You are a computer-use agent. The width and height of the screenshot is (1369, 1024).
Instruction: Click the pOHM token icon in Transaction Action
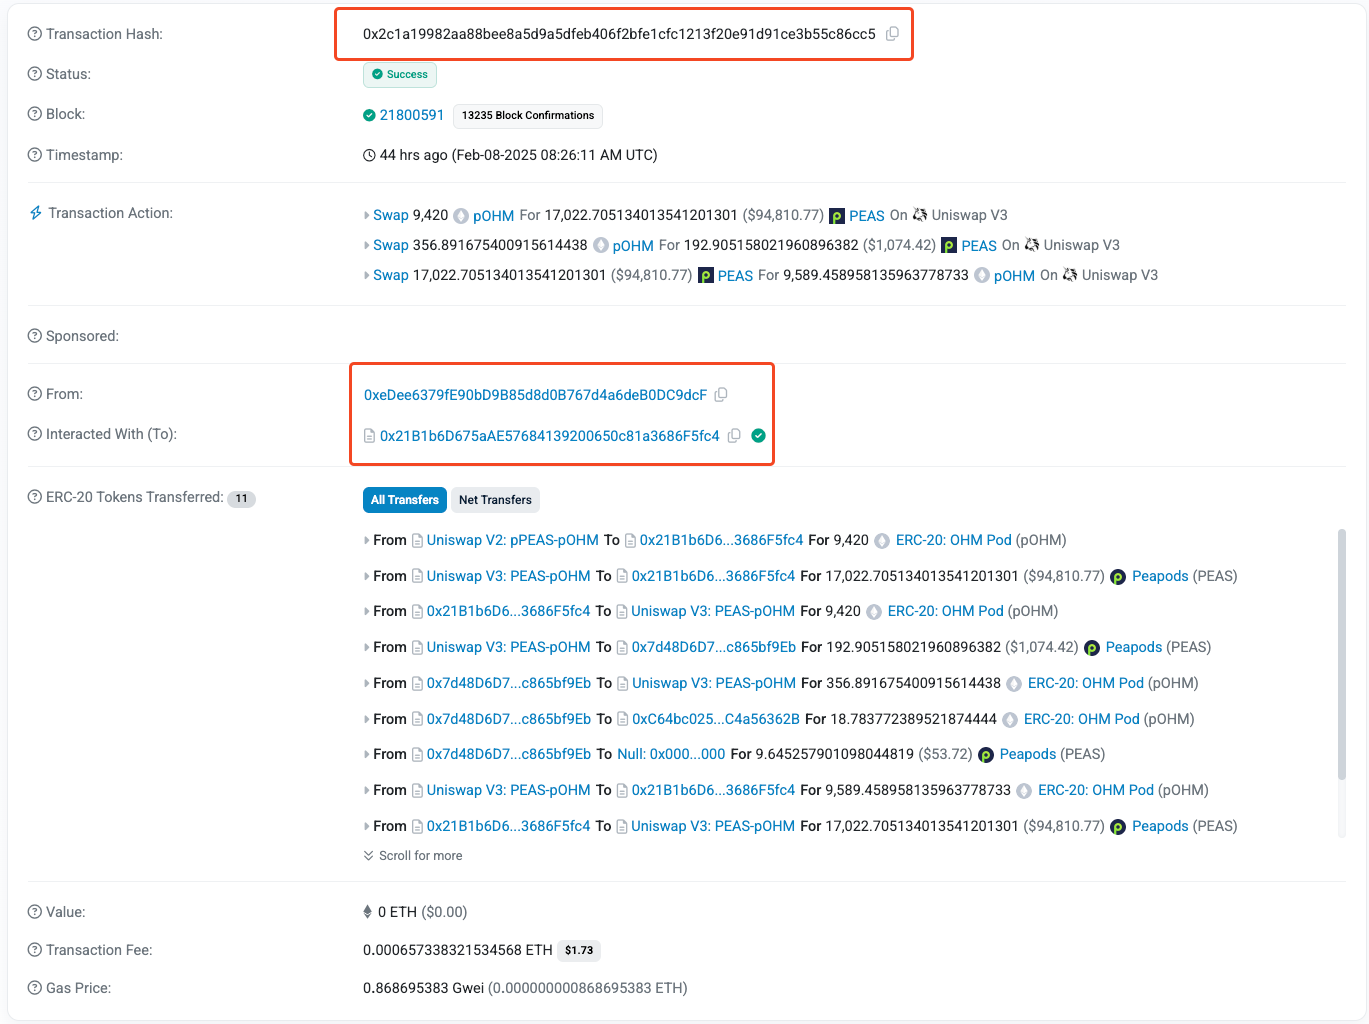tap(461, 216)
